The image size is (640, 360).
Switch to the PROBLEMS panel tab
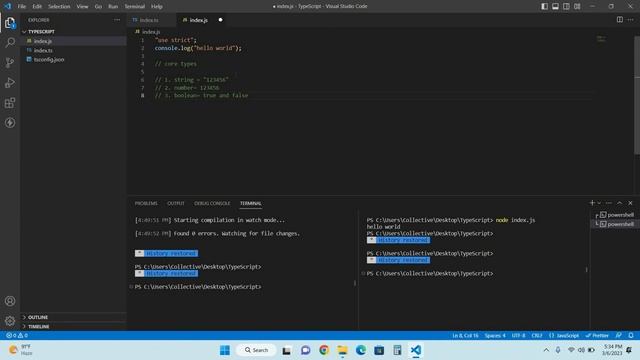[x=146, y=203]
